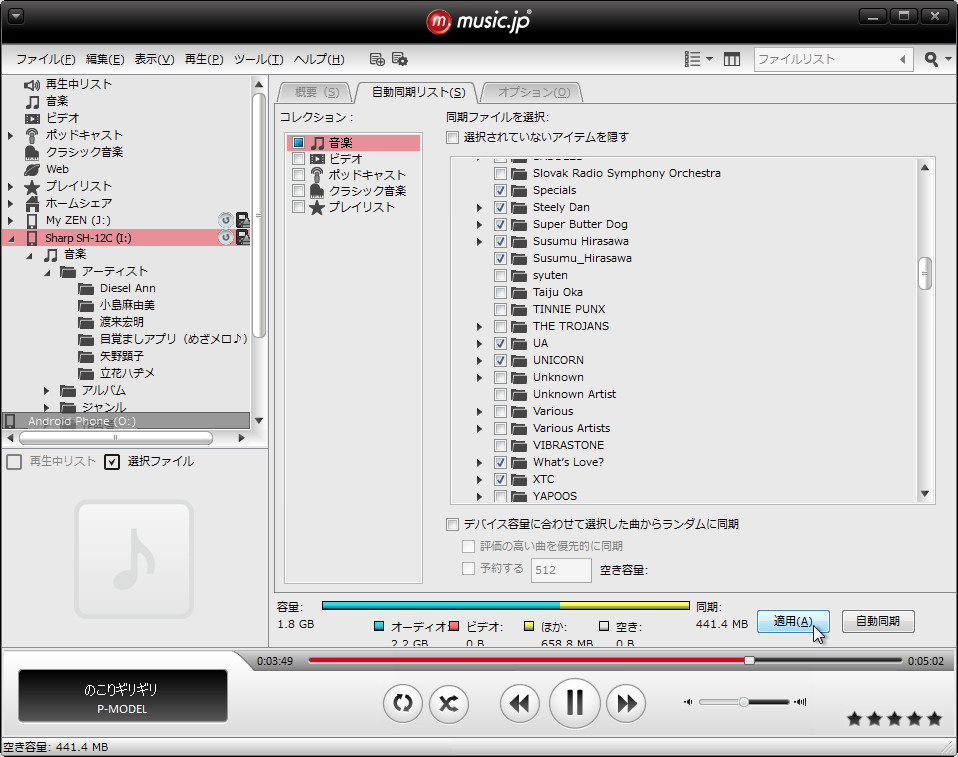Viewport: 958px width, 757px height.
Task: Open the ツール menu
Action: (x=258, y=59)
